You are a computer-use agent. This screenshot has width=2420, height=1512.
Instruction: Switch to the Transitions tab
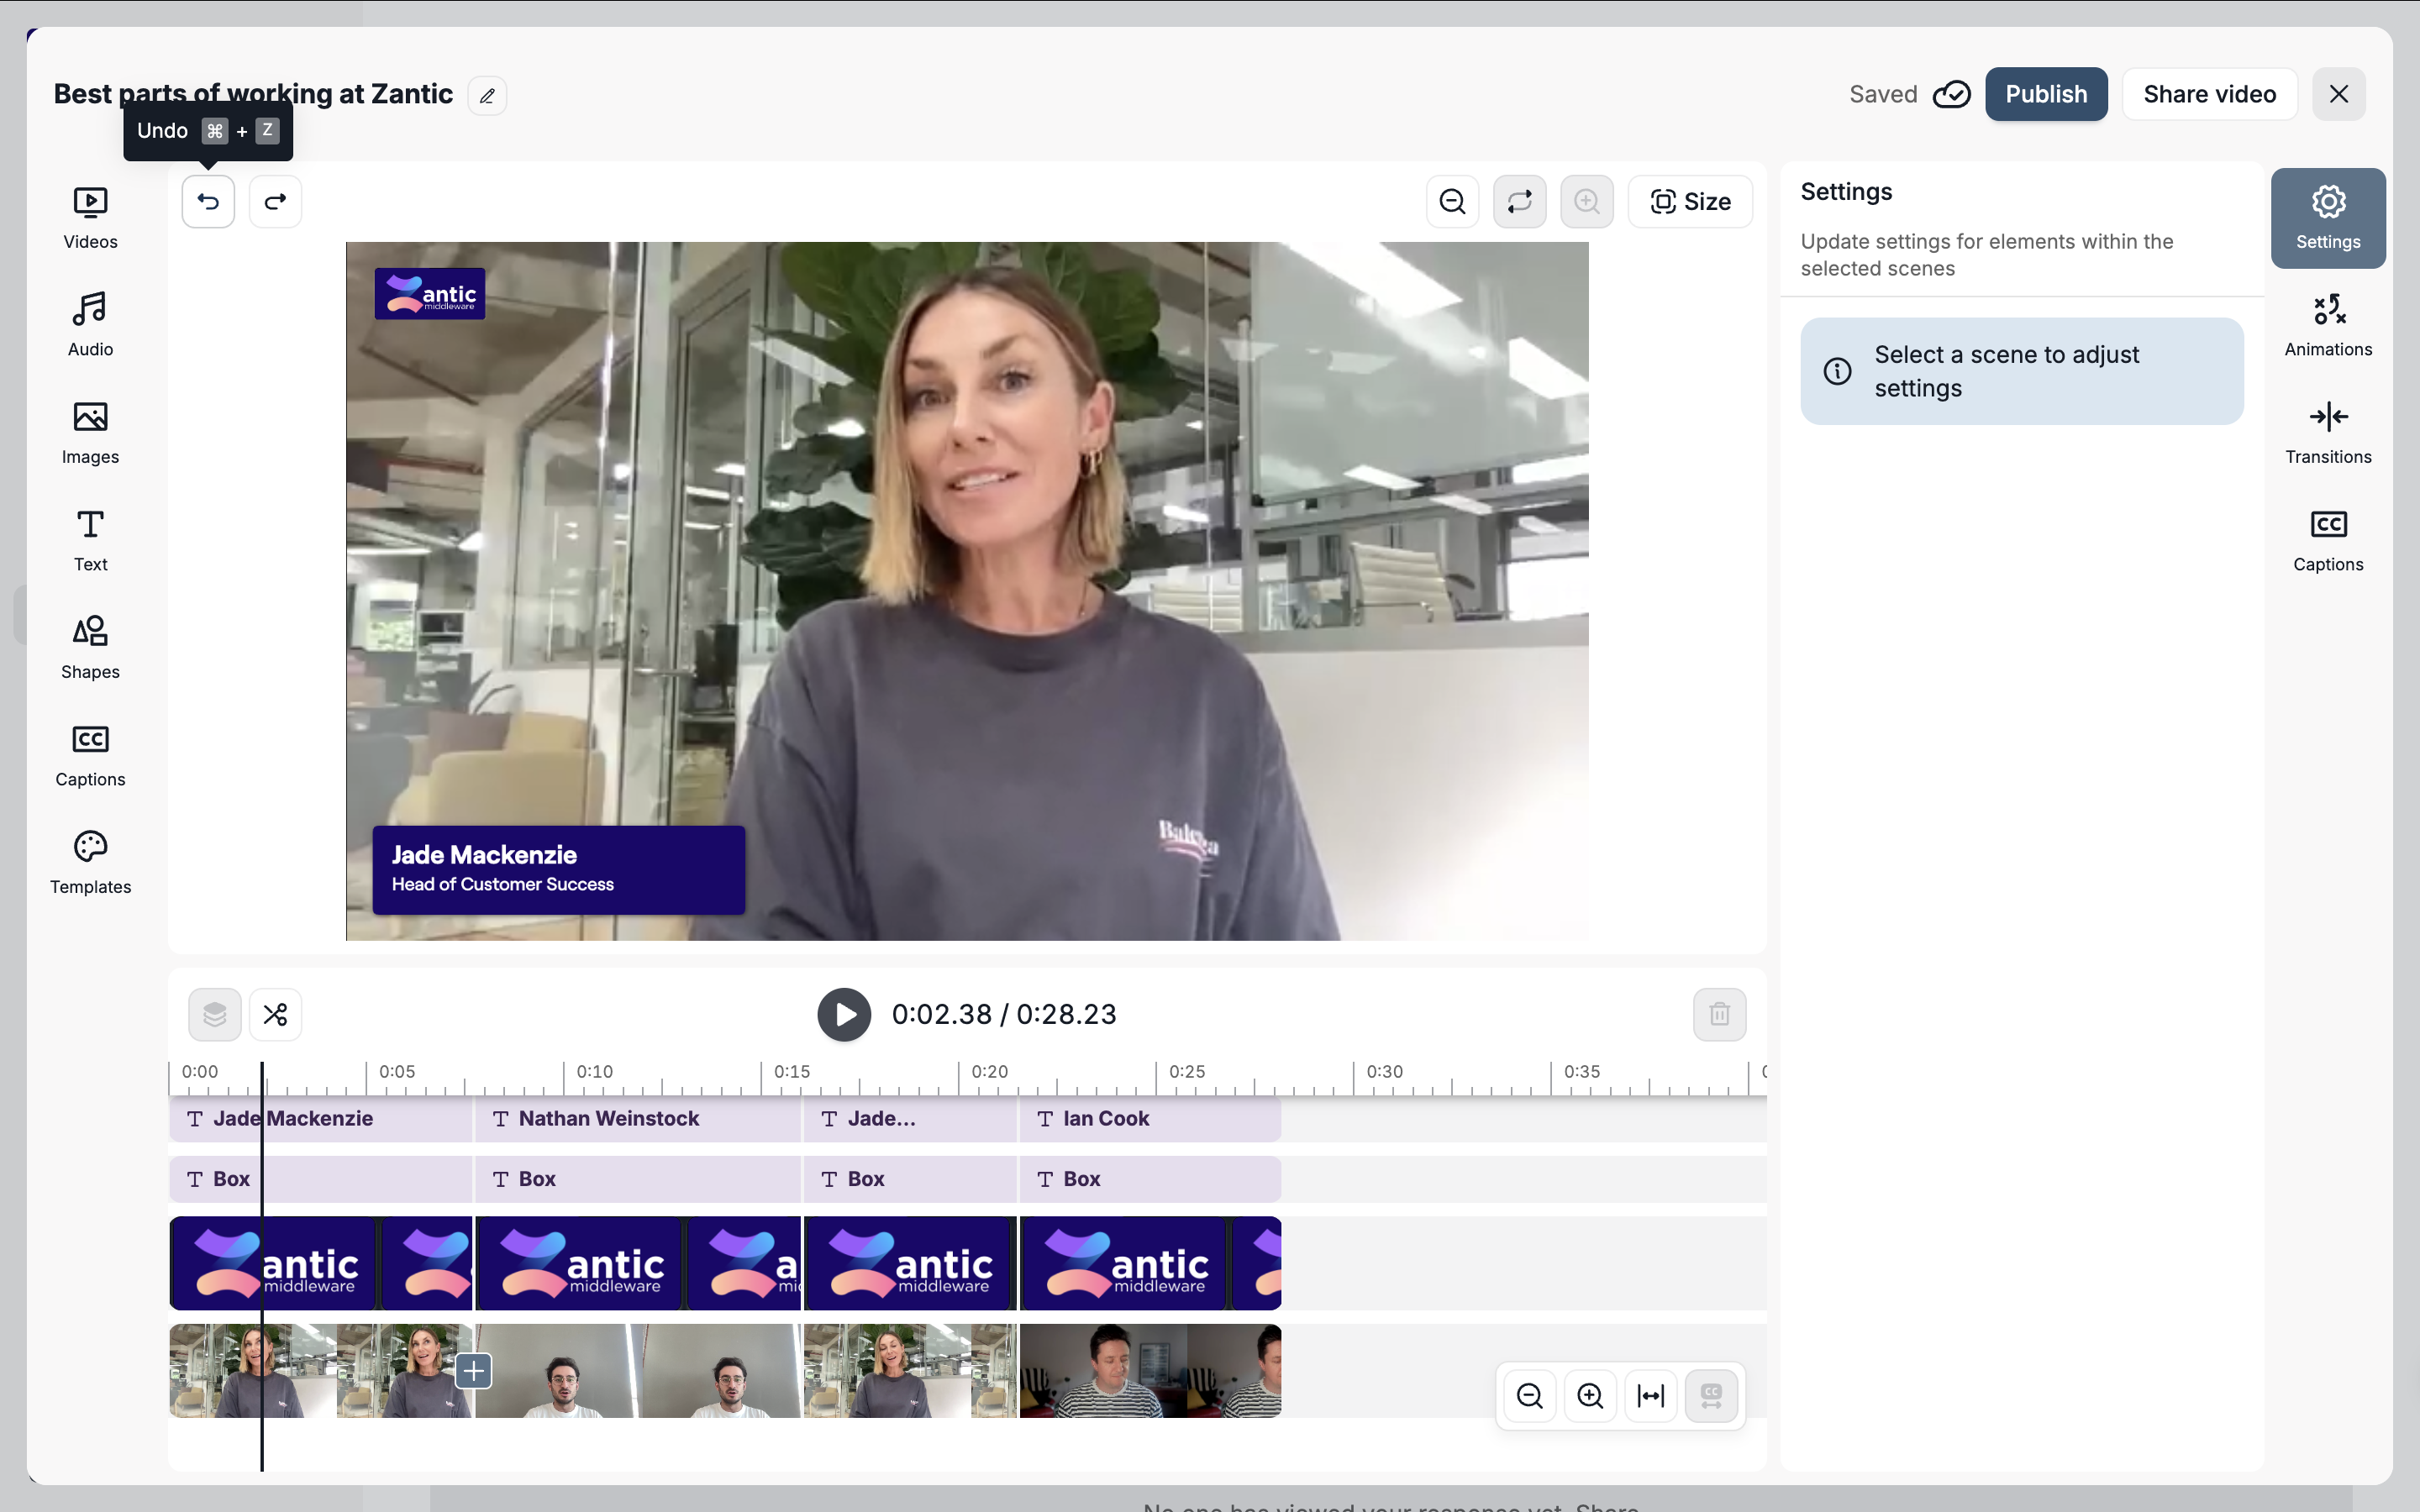pyautogui.click(x=2327, y=432)
